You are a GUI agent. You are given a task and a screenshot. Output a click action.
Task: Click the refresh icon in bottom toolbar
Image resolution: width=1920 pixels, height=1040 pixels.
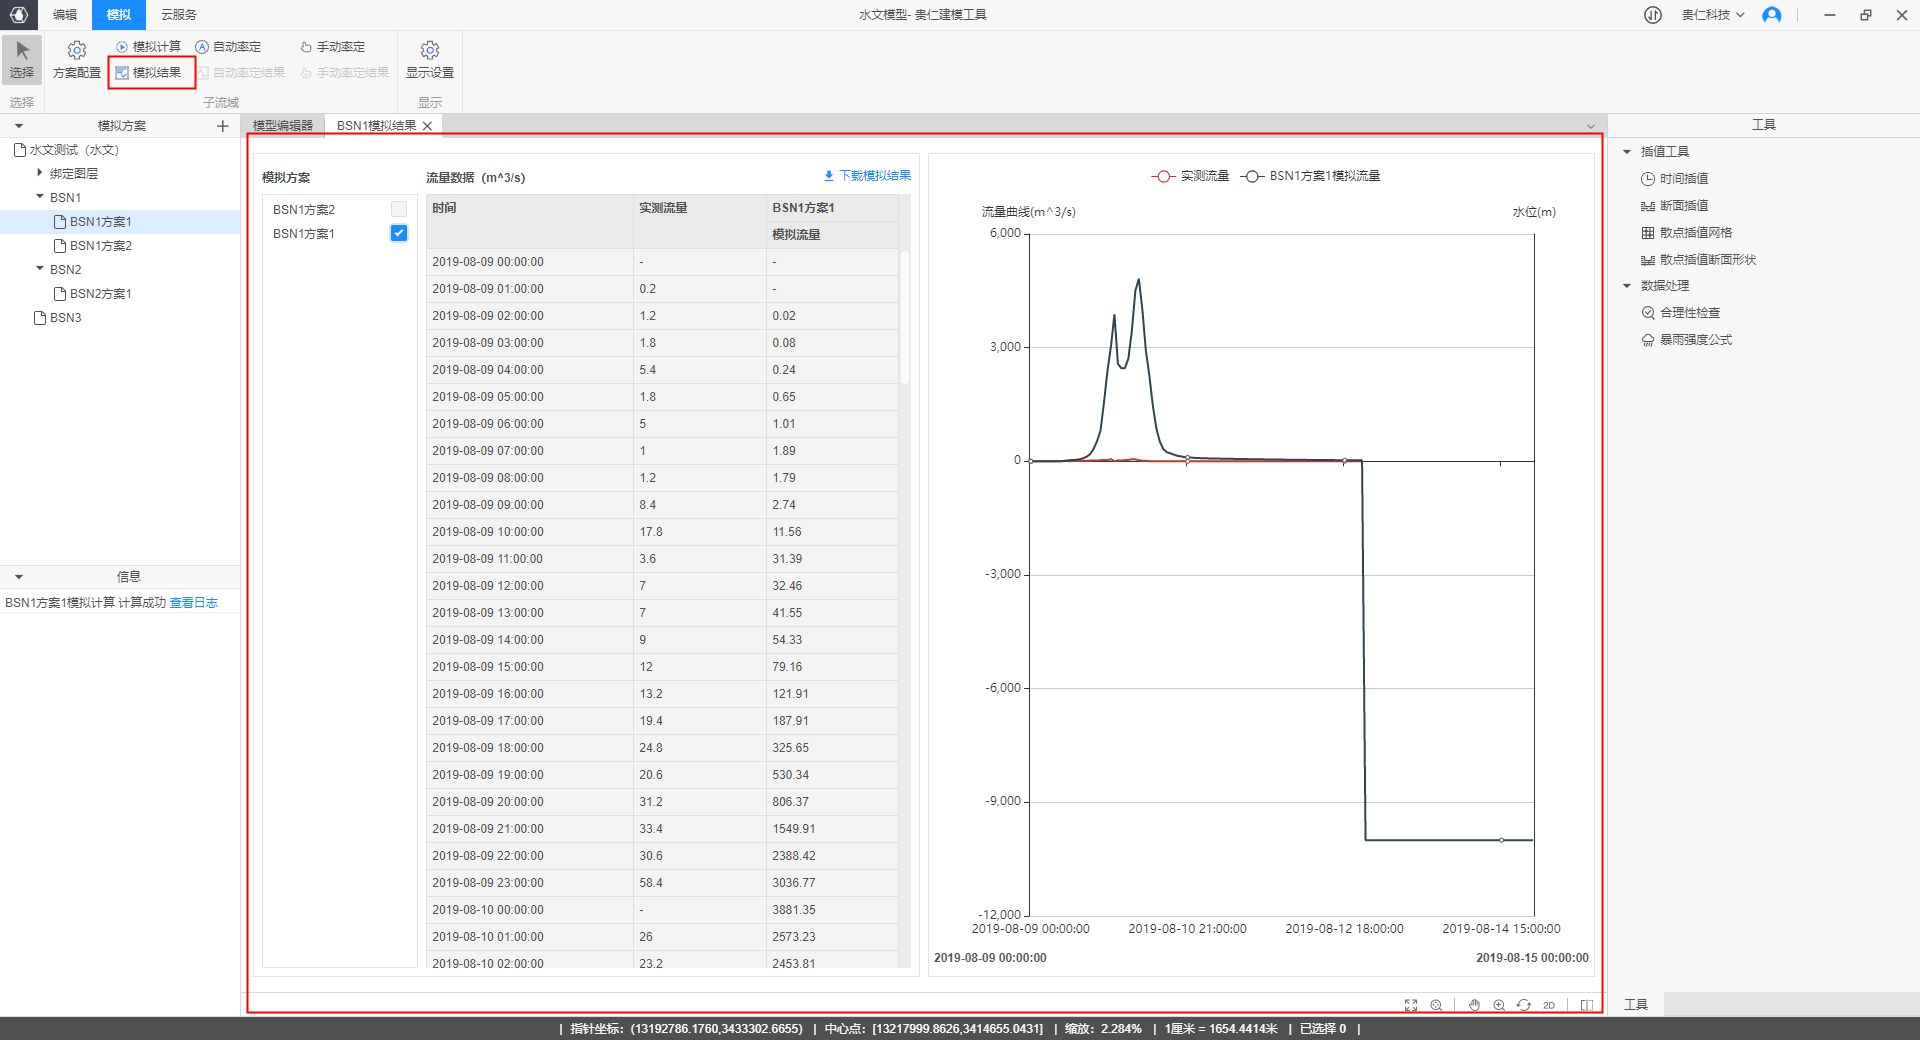coord(1523,1005)
